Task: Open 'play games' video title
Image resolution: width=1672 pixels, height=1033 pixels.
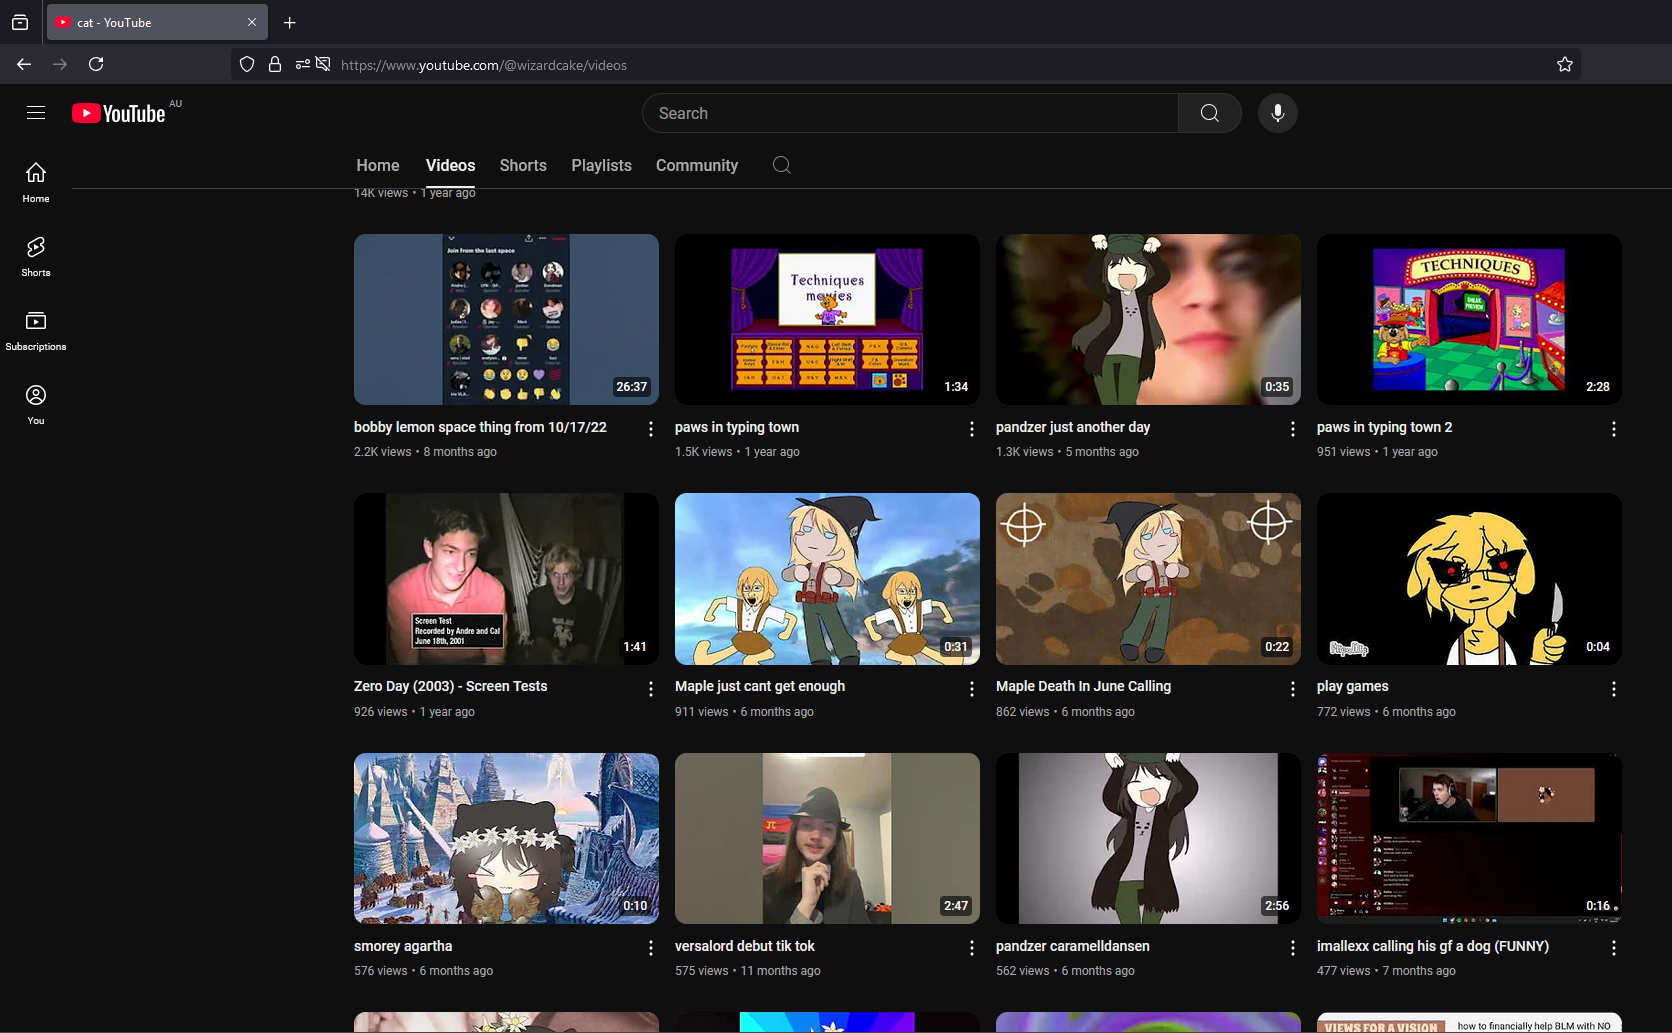Action: tap(1353, 686)
